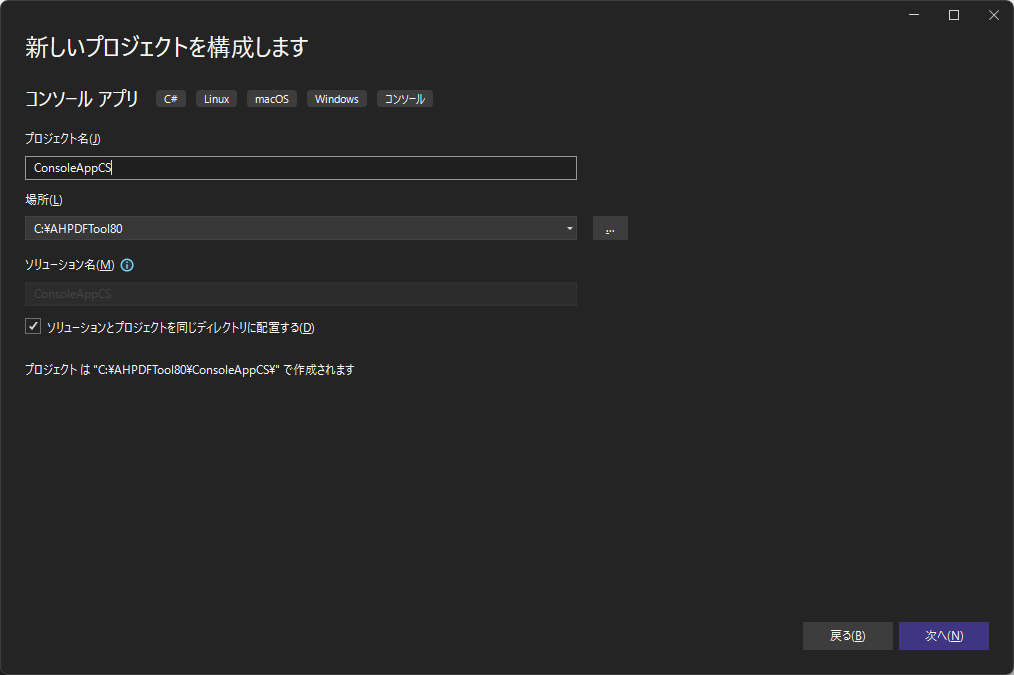Click the C# language tag
Image resolution: width=1014 pixels, height=675 pixels.
pos(170,98)
